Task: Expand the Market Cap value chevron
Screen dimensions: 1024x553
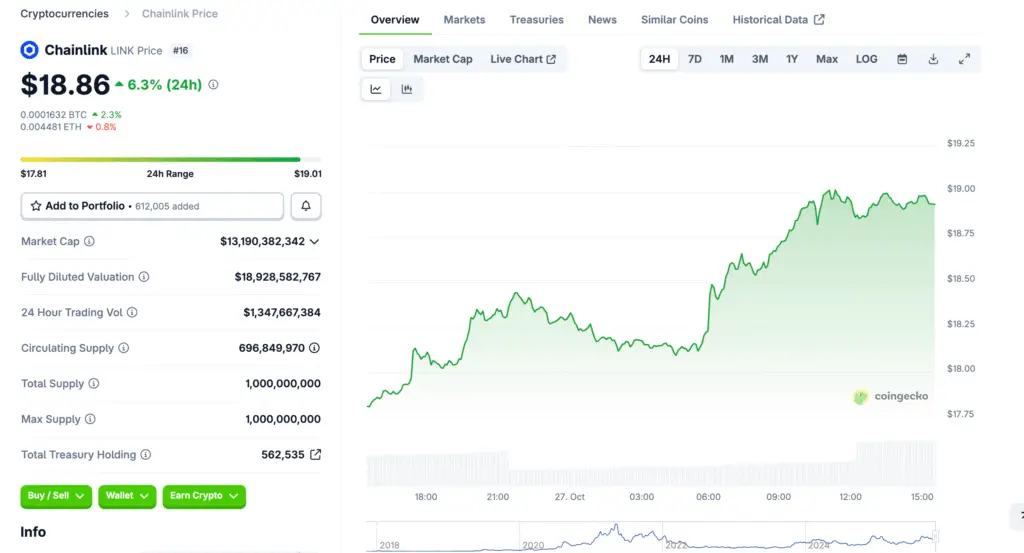Action: (315, 242)
